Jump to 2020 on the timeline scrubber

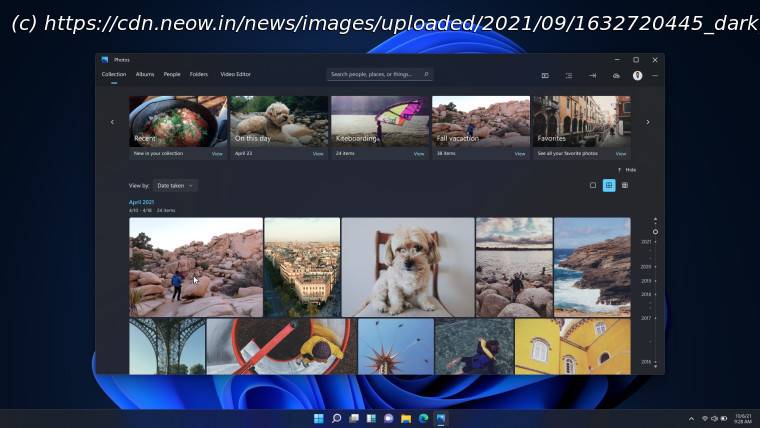pyautogui.click(x=646, y=267)
